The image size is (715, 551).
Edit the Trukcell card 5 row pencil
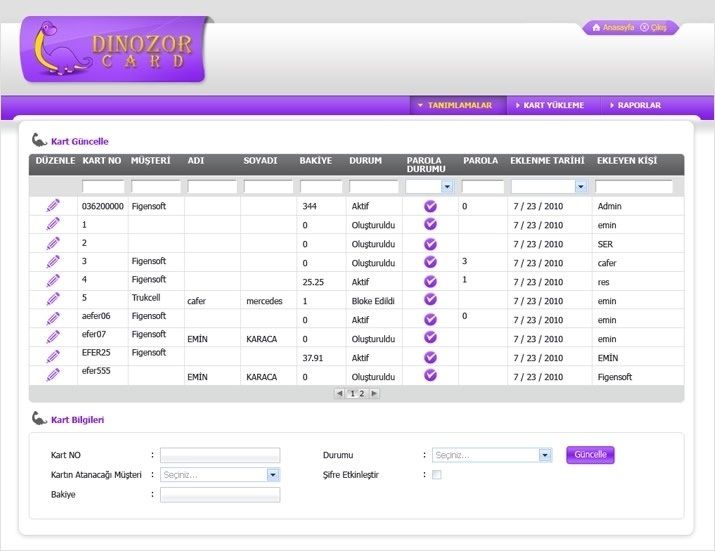[53, 299]
